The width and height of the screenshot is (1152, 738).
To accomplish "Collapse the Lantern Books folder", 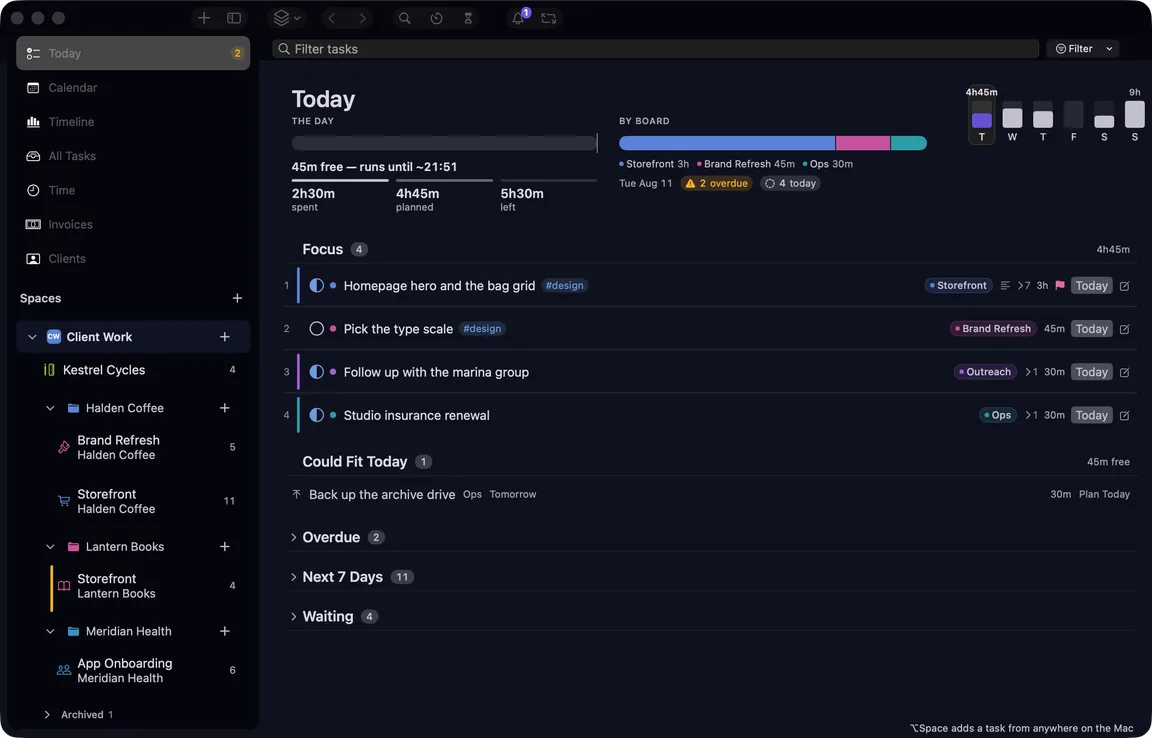I will pos(50,547).
